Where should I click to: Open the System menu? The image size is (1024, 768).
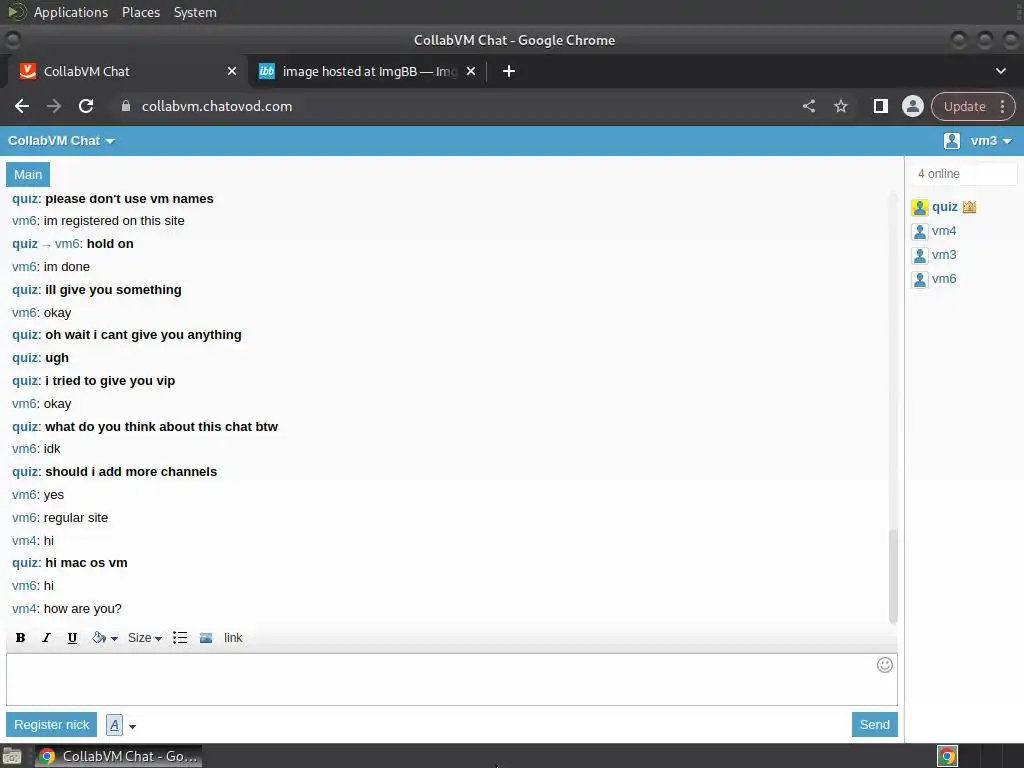click(195, 12)
